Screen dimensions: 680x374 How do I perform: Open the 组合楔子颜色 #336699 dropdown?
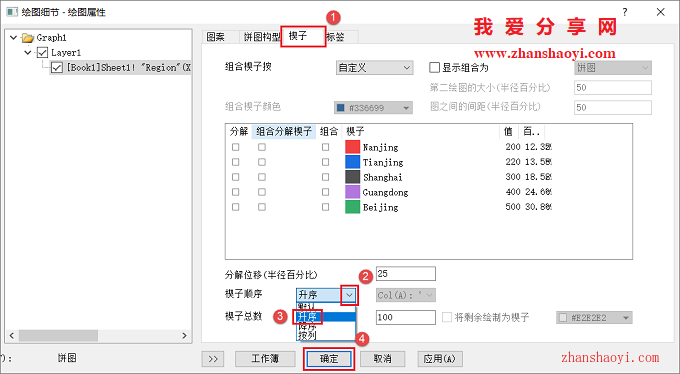(373, 108)
